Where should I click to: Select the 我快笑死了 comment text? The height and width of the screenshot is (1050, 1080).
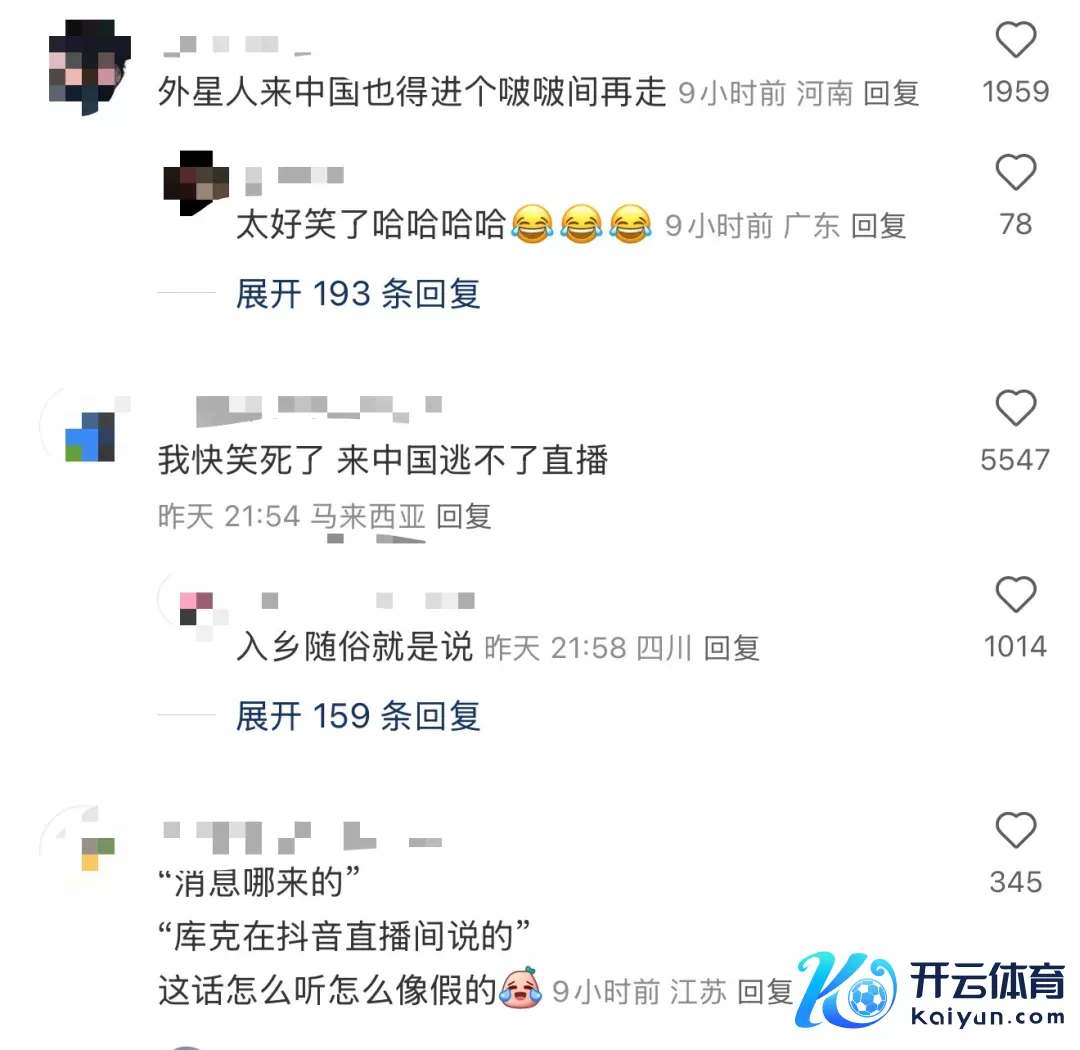[x=383, y=460]
